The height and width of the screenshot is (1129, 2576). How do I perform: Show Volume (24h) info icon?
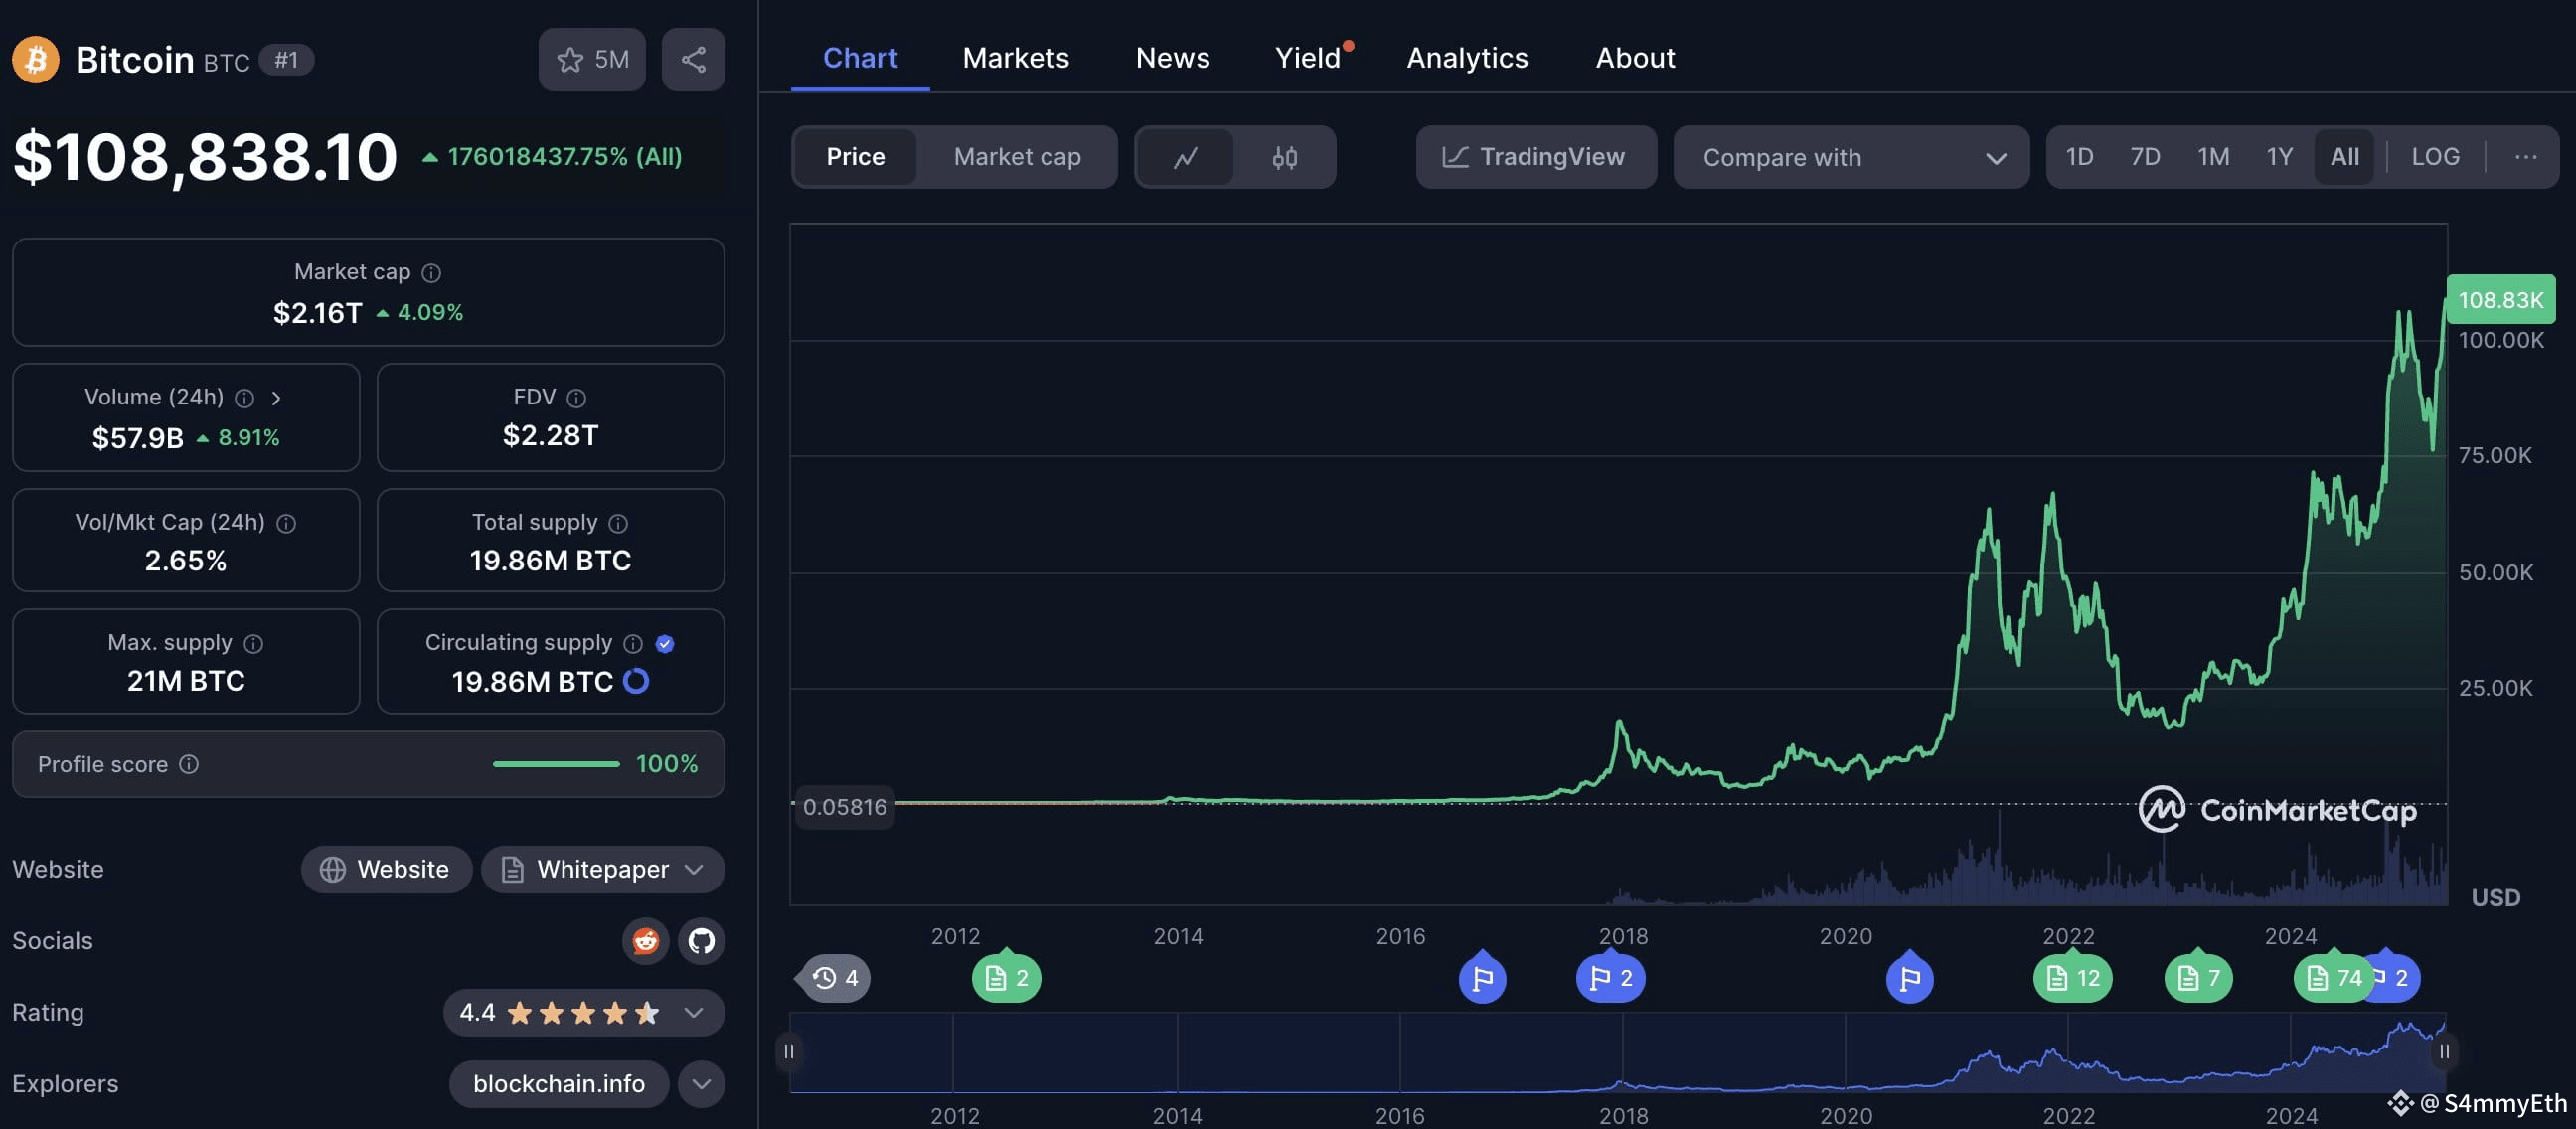pos(244,398)
